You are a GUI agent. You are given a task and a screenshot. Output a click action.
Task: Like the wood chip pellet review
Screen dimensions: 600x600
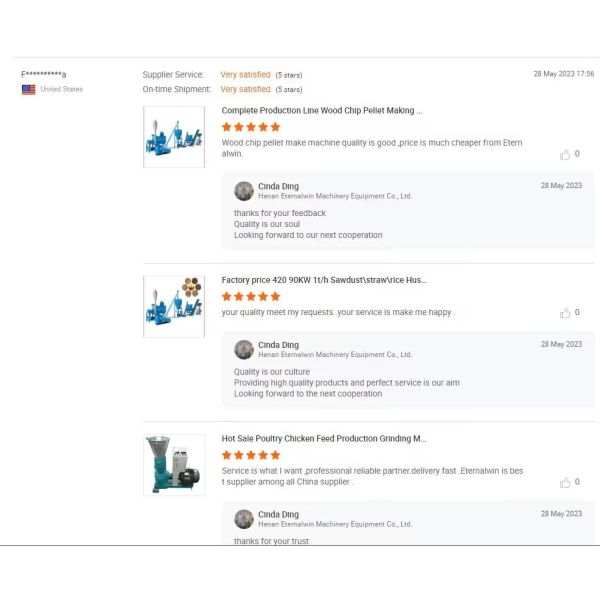pos(565,154)
